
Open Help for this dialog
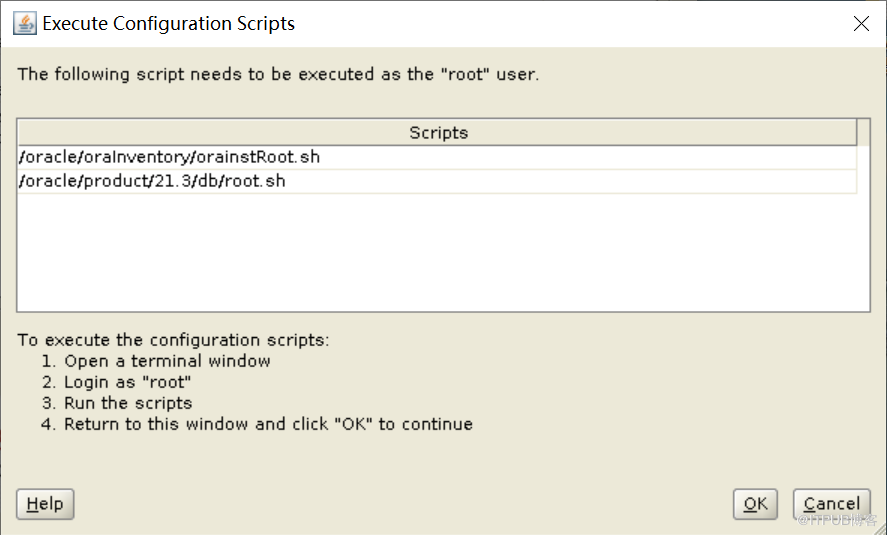point(45,504)
